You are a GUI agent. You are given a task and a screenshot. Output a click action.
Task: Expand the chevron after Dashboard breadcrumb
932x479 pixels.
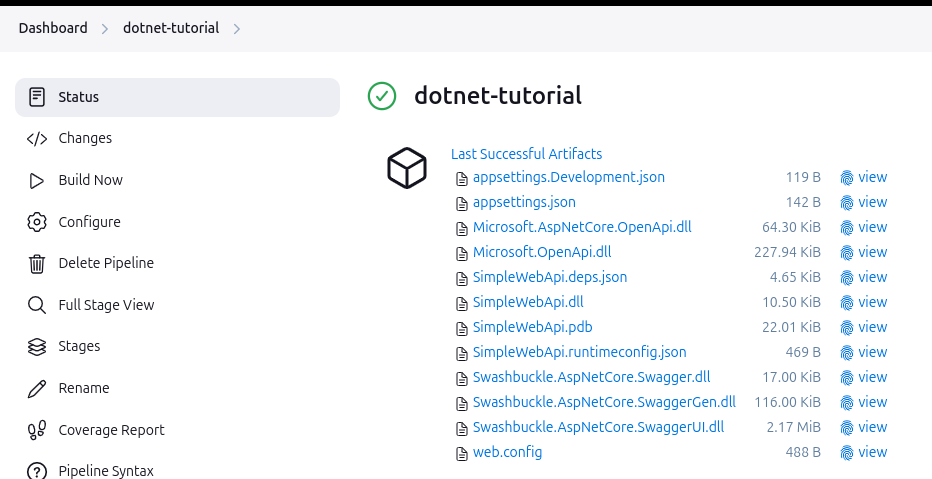pos(105,29)
